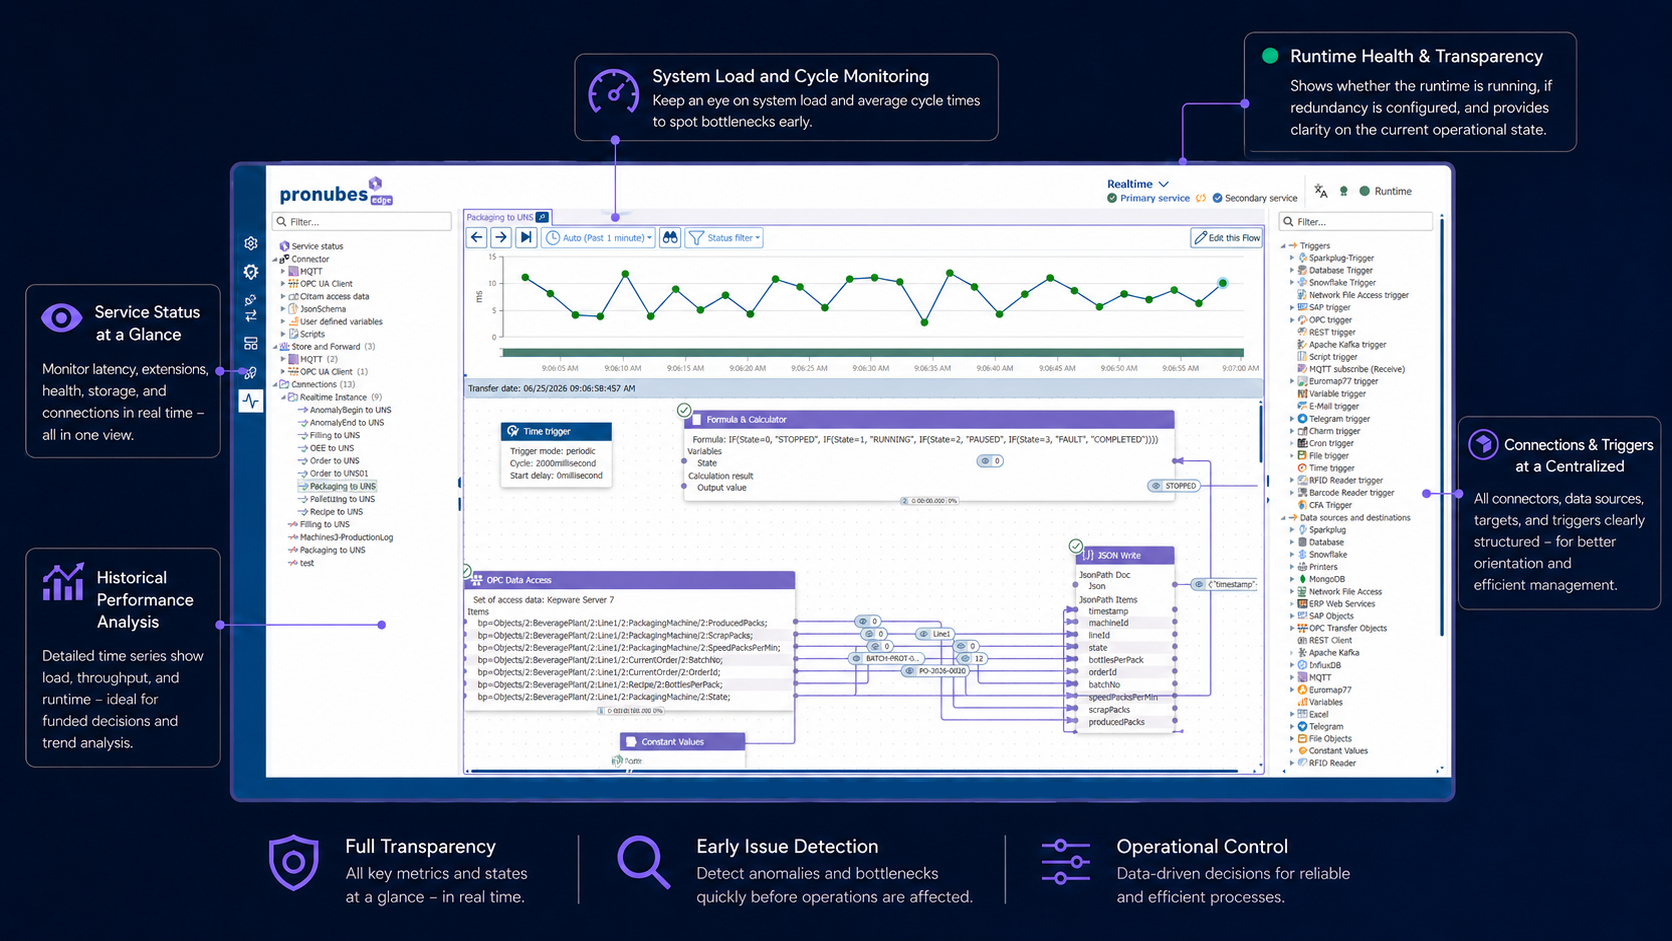Open the Status filter dropdown

[725, 238]
